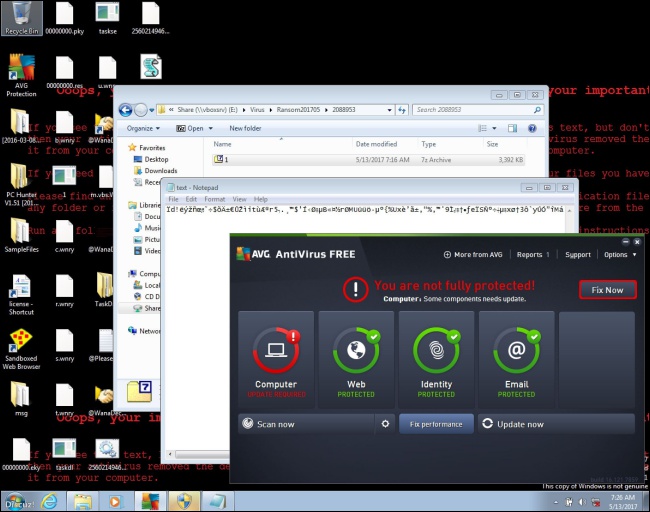Select the PC Hunter V1.51 folder icon
The height and width of the screenshot is (512, 650).
(x=21, y=185)
